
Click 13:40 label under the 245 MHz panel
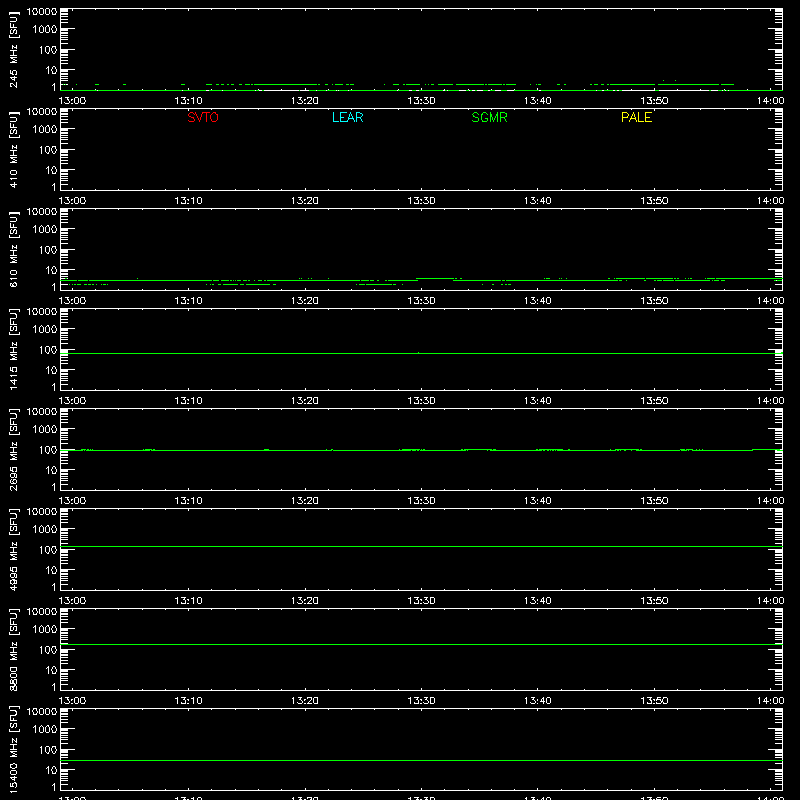click(x=538, y=101)
